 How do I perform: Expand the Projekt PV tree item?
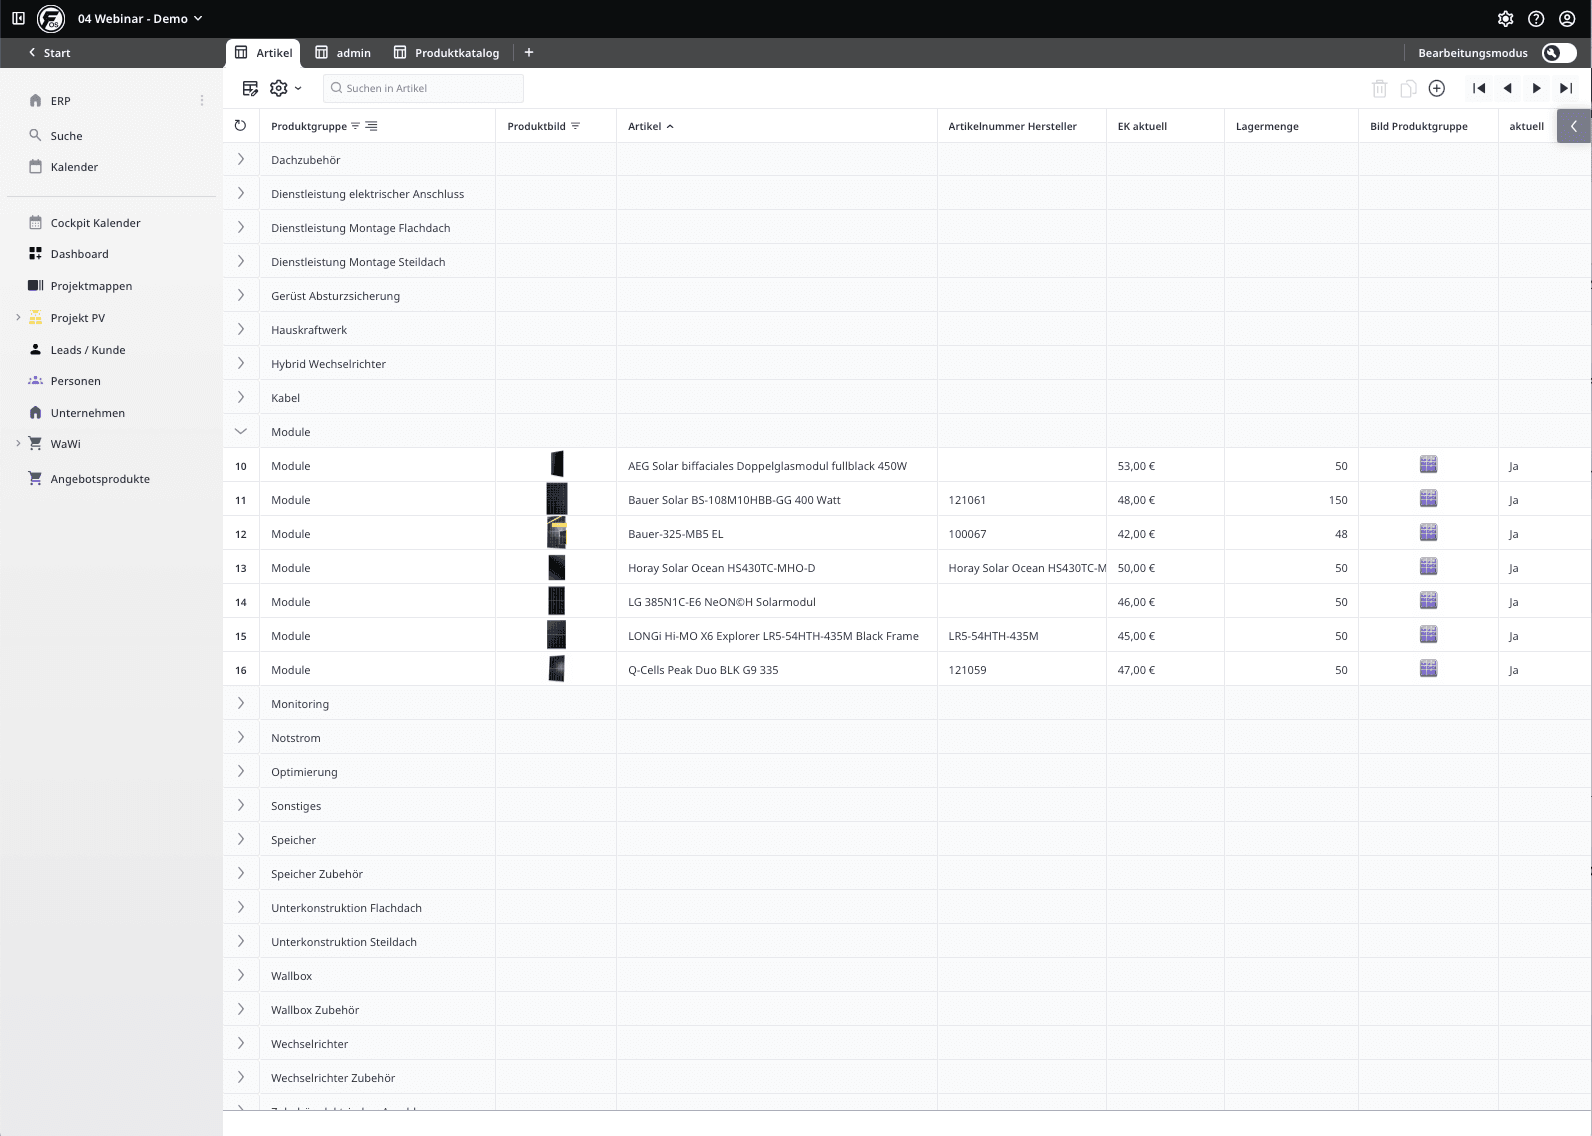coord(18,318)
